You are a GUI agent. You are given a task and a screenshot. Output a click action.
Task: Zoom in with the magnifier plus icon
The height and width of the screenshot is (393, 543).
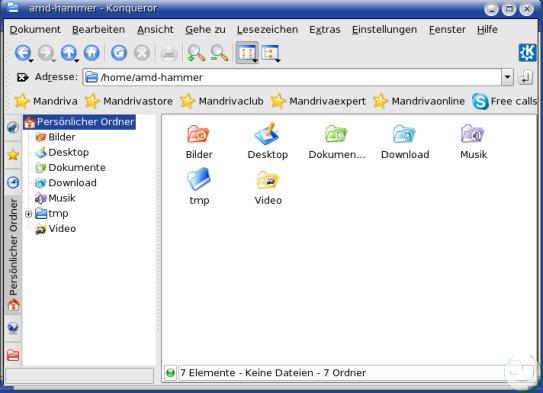[196, 53]
